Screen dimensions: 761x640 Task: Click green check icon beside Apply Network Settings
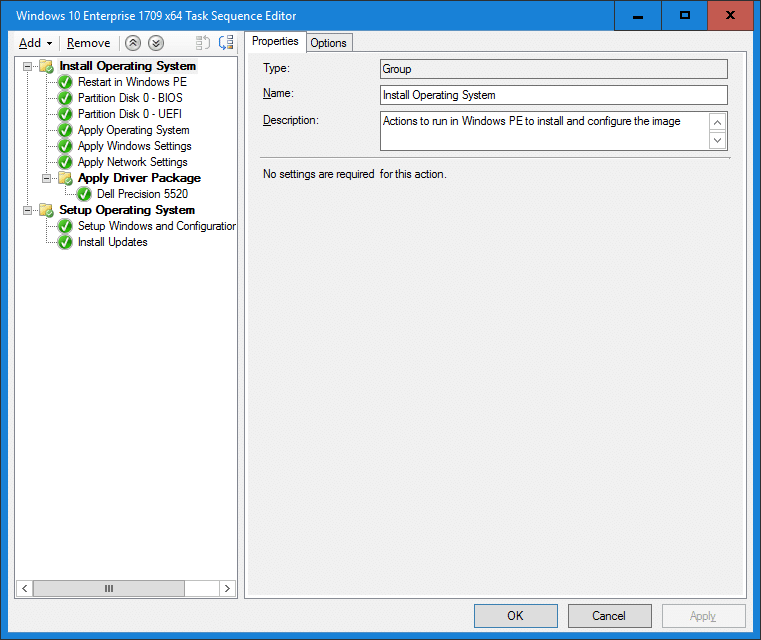click(x=65, y=162)
